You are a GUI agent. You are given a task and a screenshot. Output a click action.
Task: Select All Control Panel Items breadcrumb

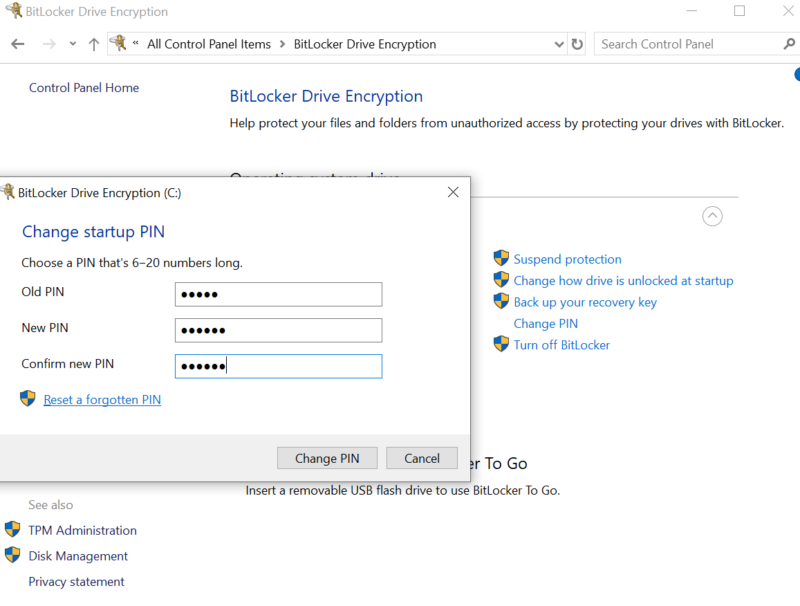[x=208, y=44]
